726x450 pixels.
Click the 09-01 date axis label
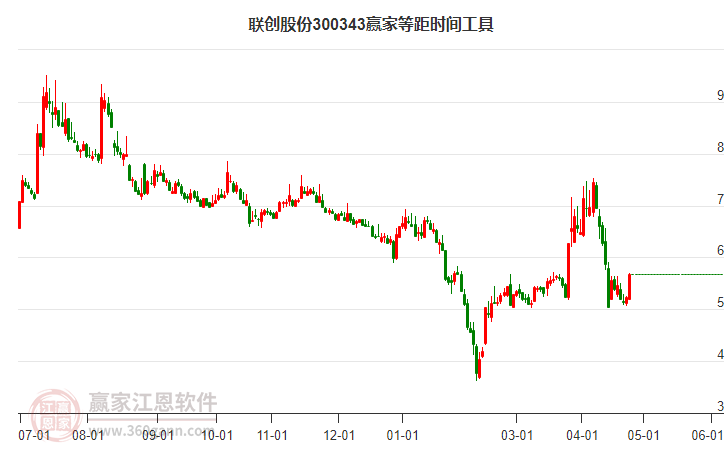click(x=157, y=436)
